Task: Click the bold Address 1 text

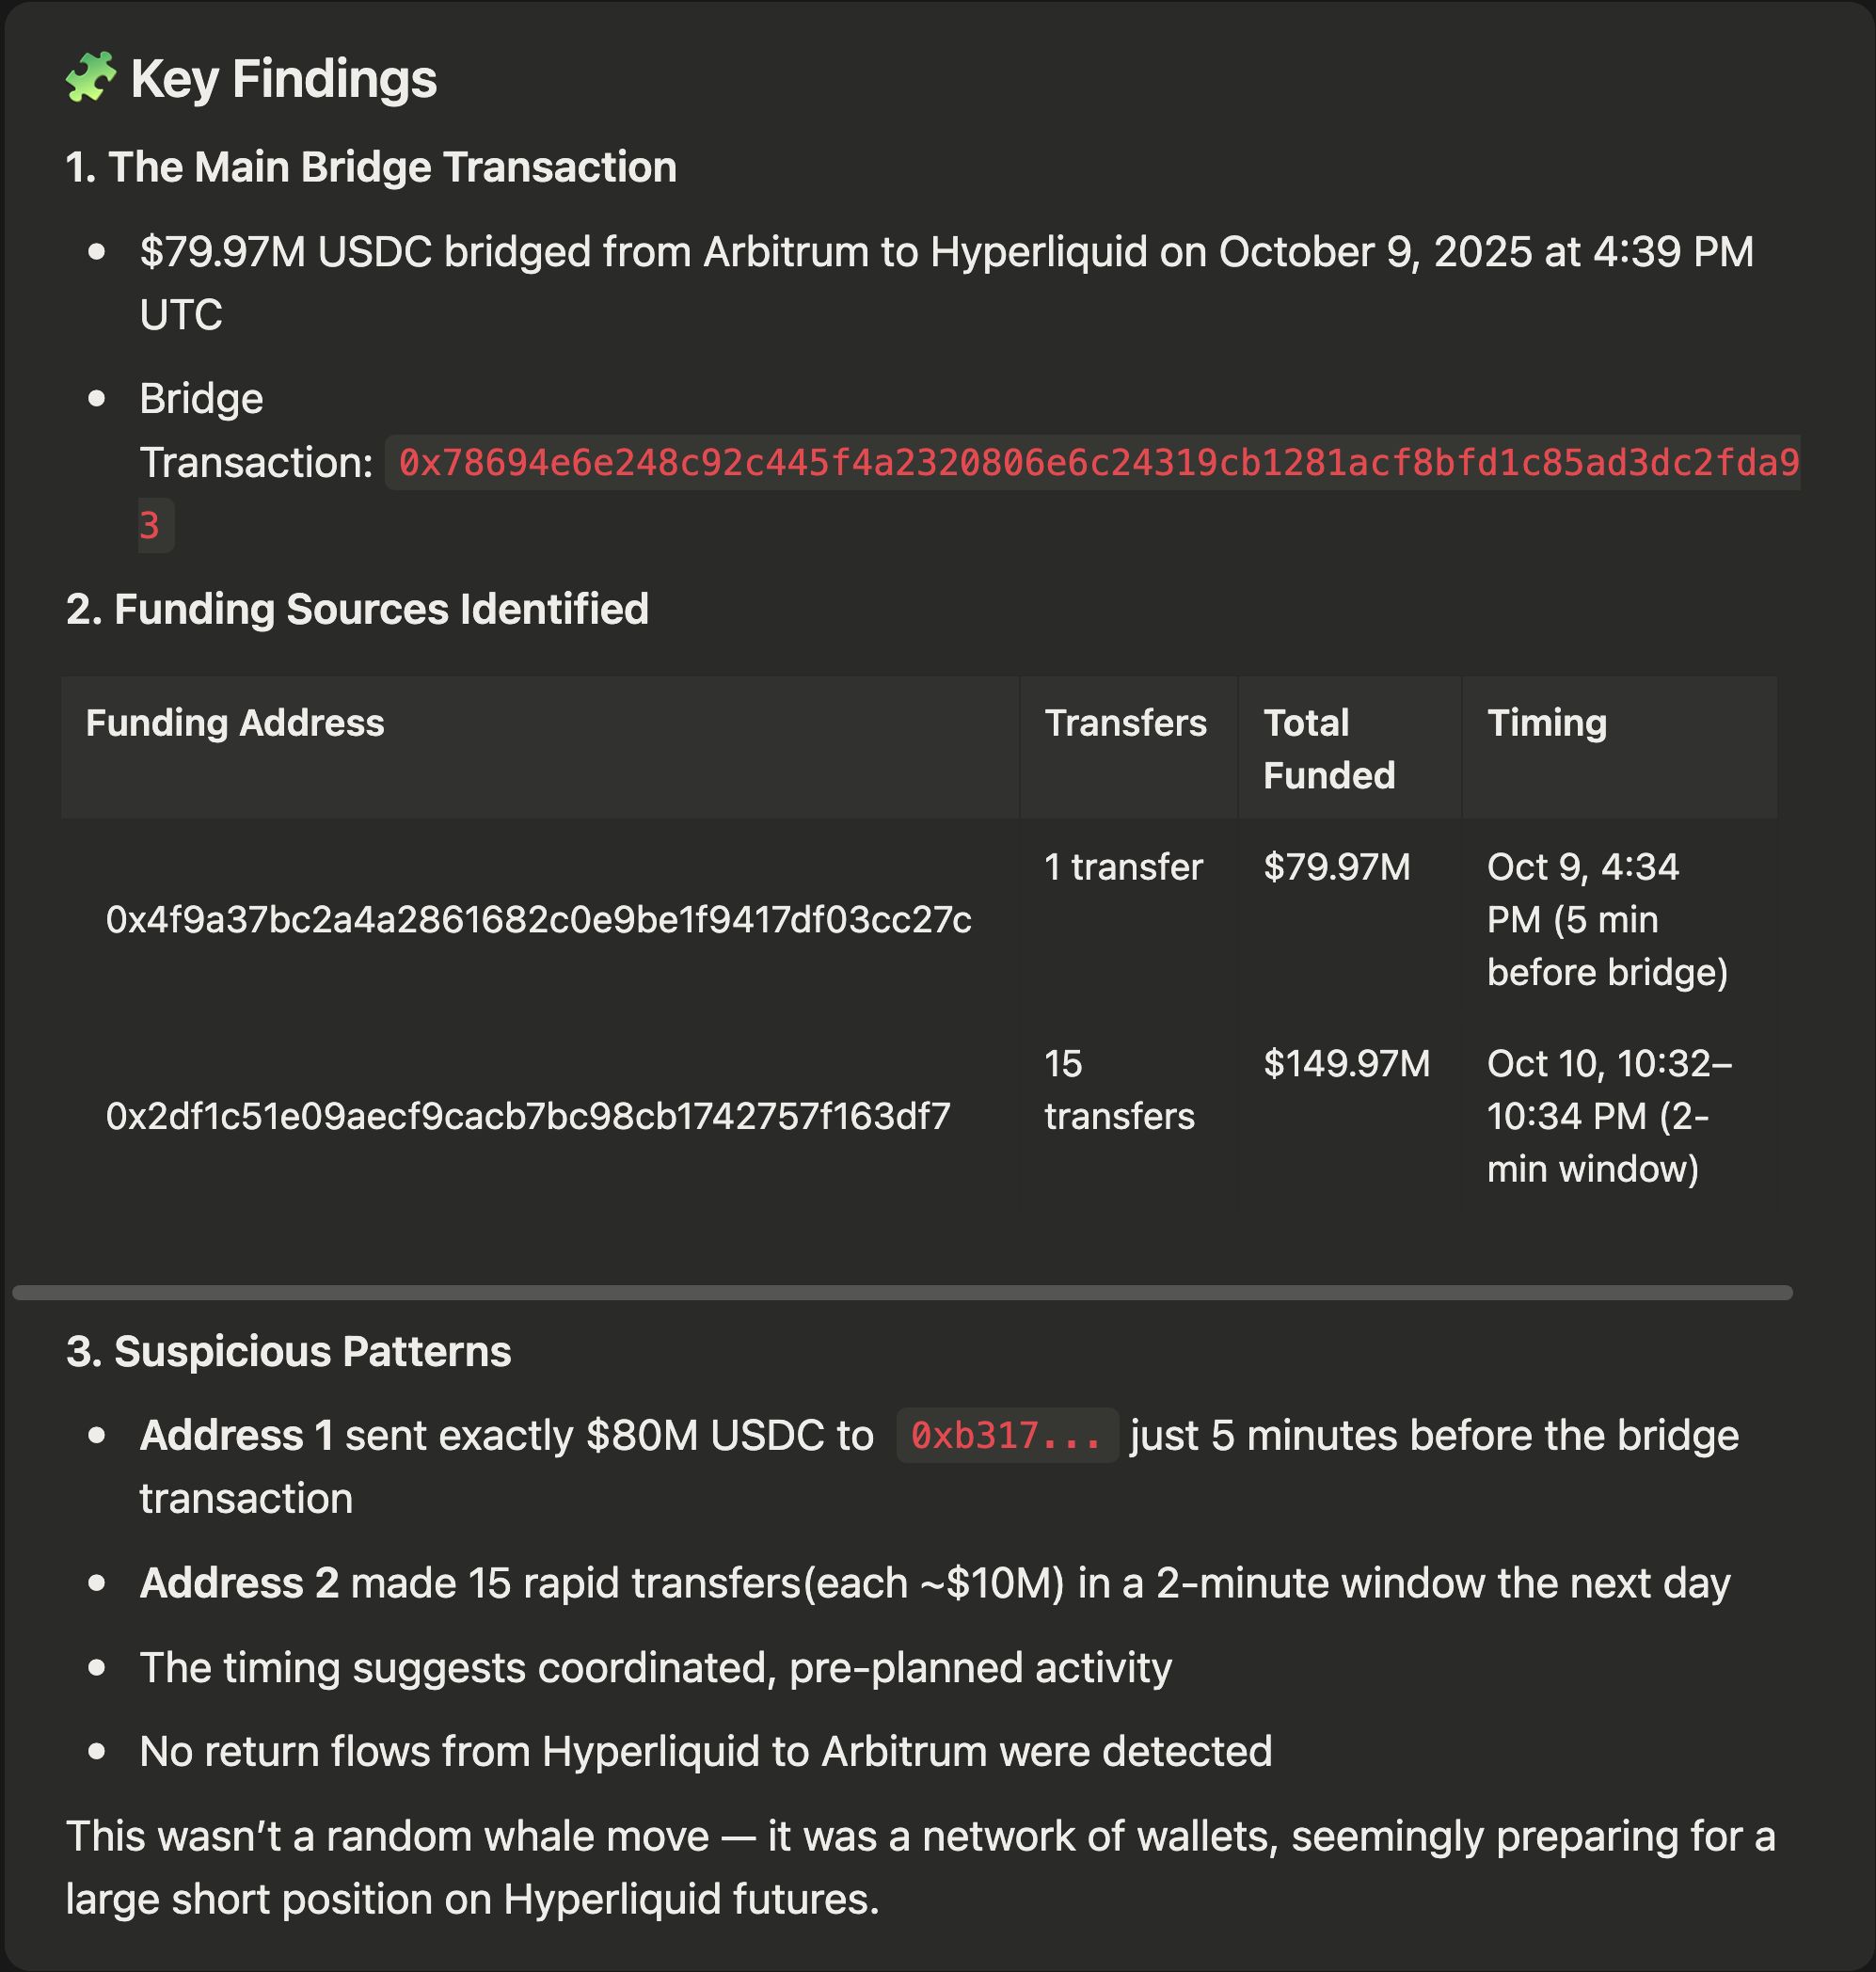Action: [x=236, y=1436]
